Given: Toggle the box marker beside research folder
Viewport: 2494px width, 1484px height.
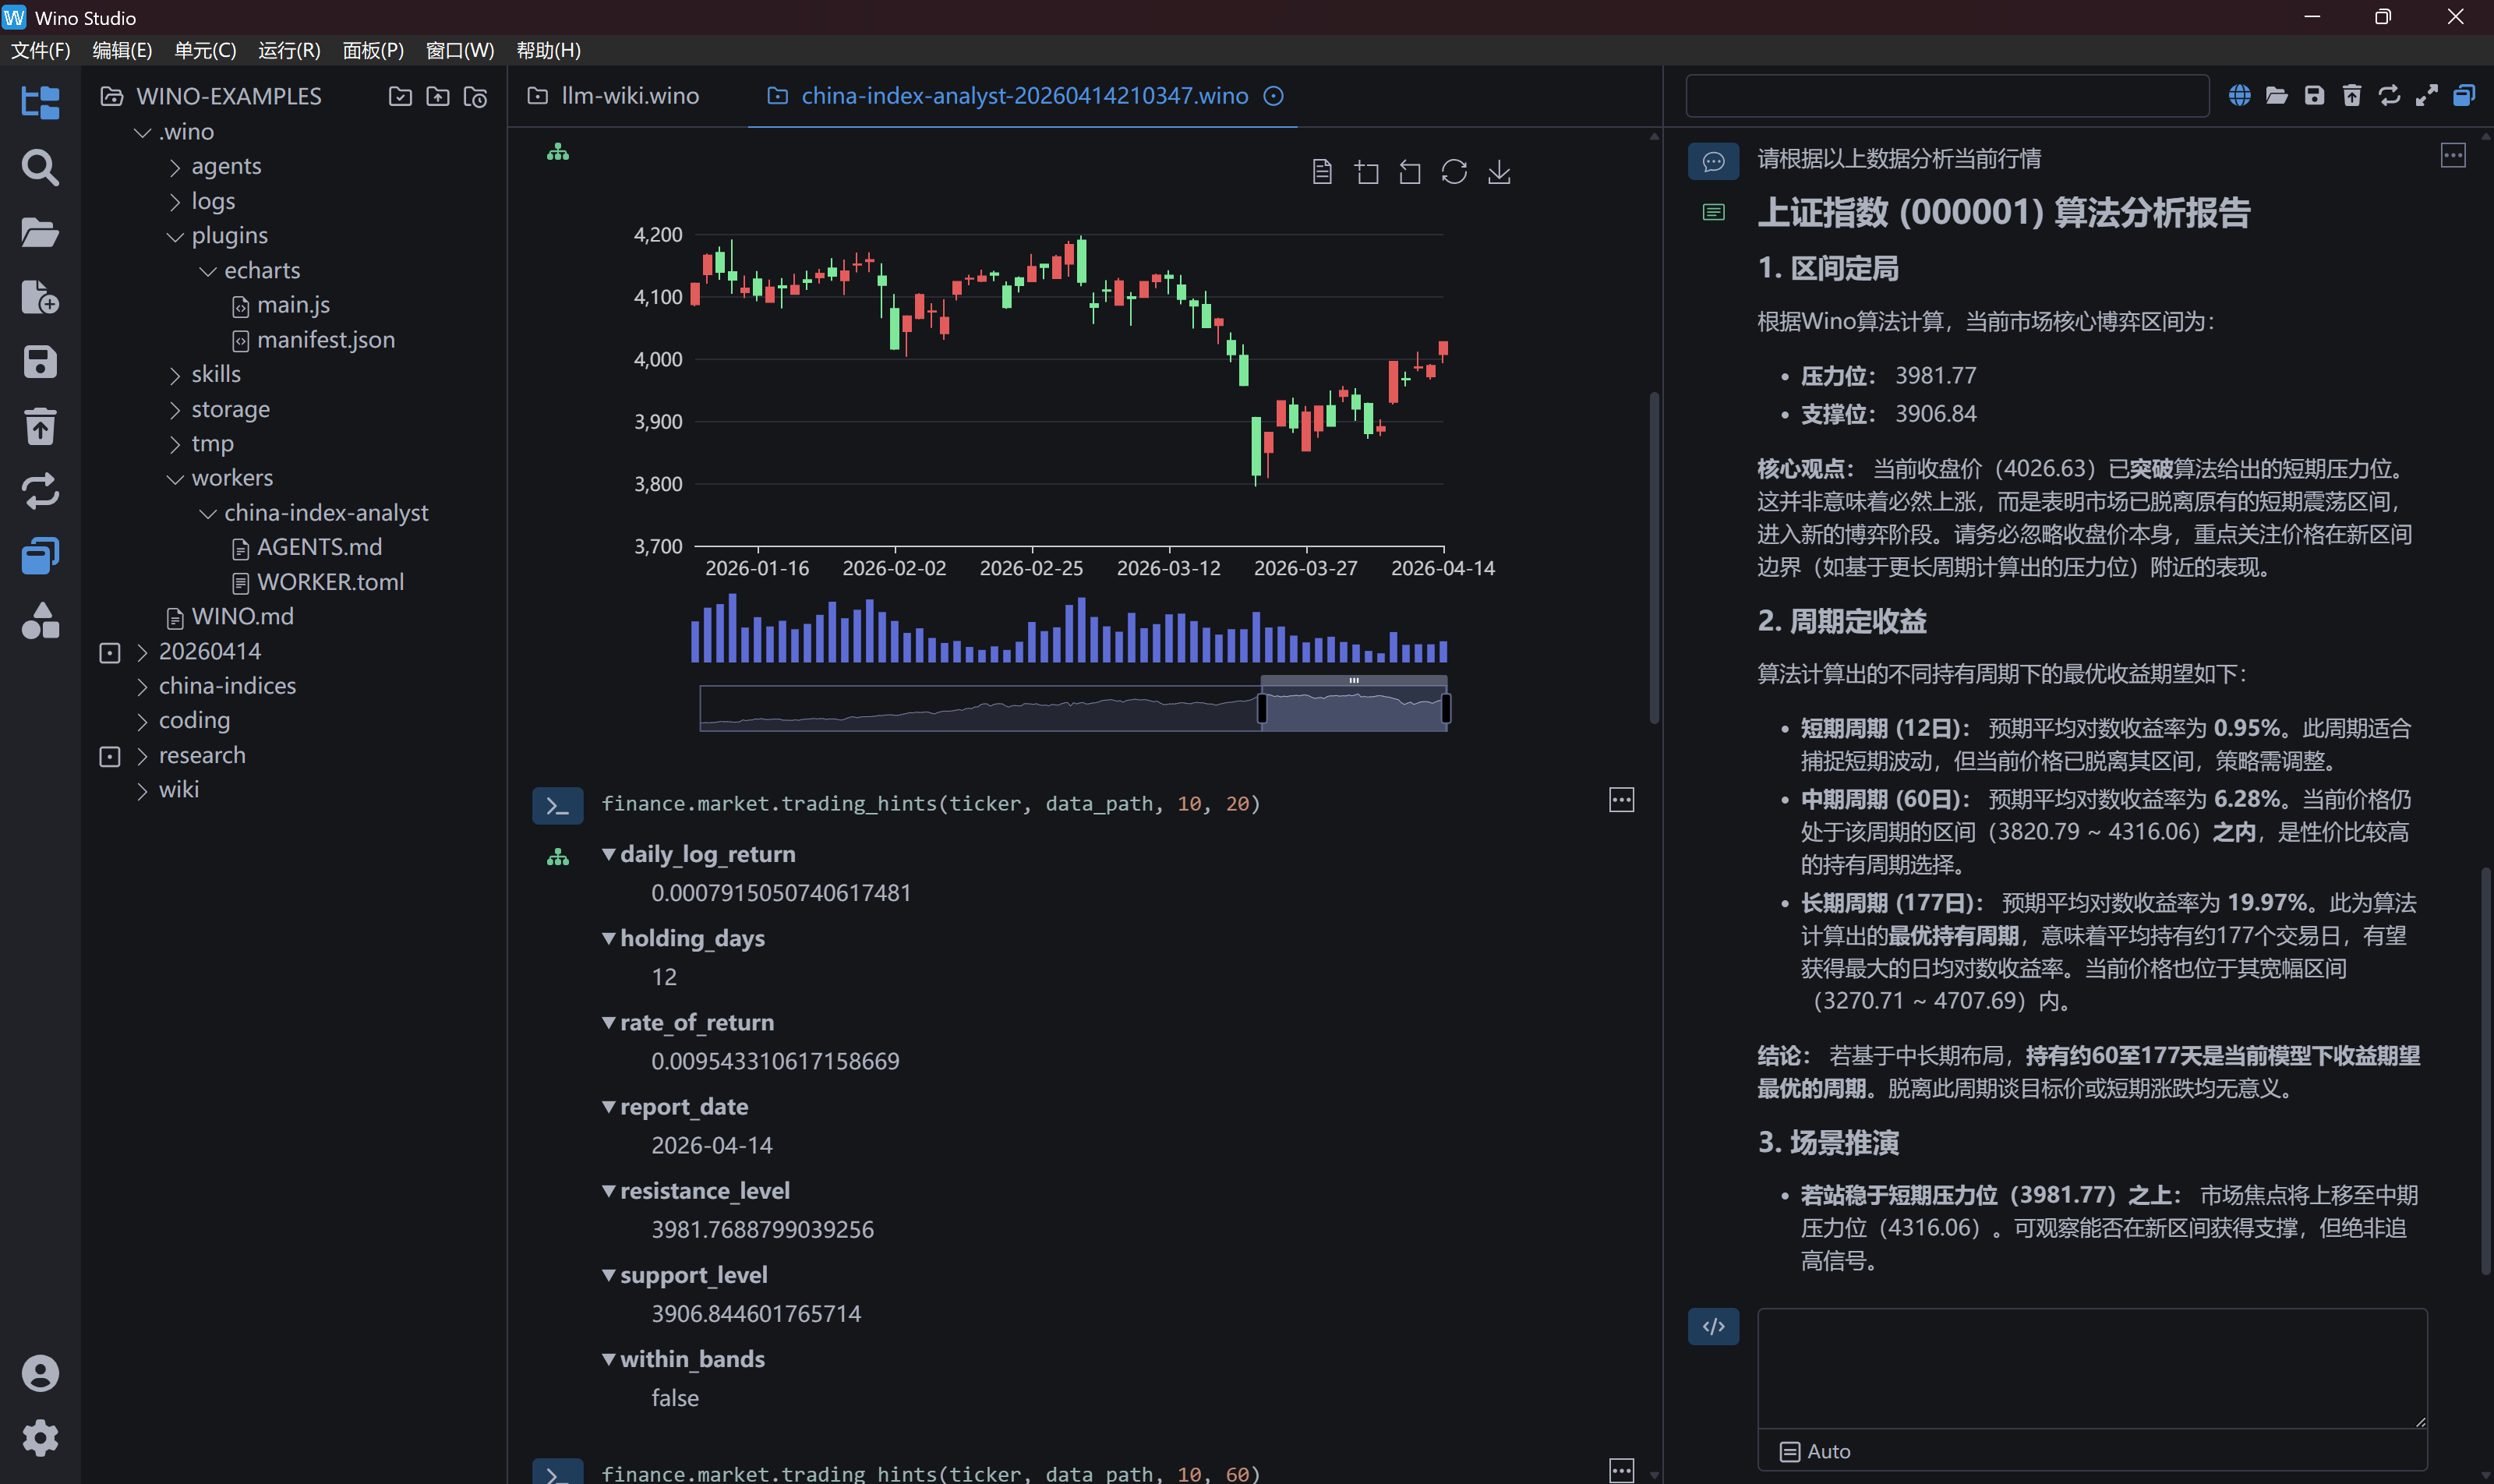Looking at the screenshot, I should click(110, 757).
